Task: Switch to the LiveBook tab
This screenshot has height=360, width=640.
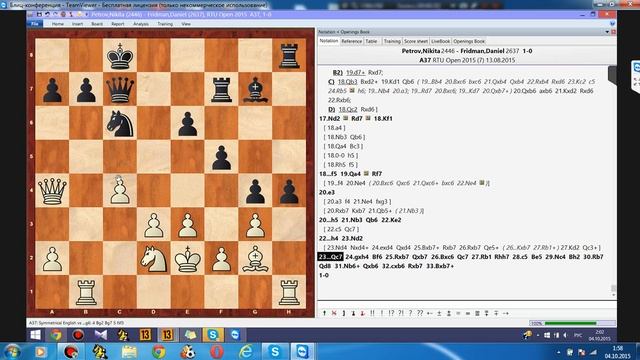Action: point(440,41)
